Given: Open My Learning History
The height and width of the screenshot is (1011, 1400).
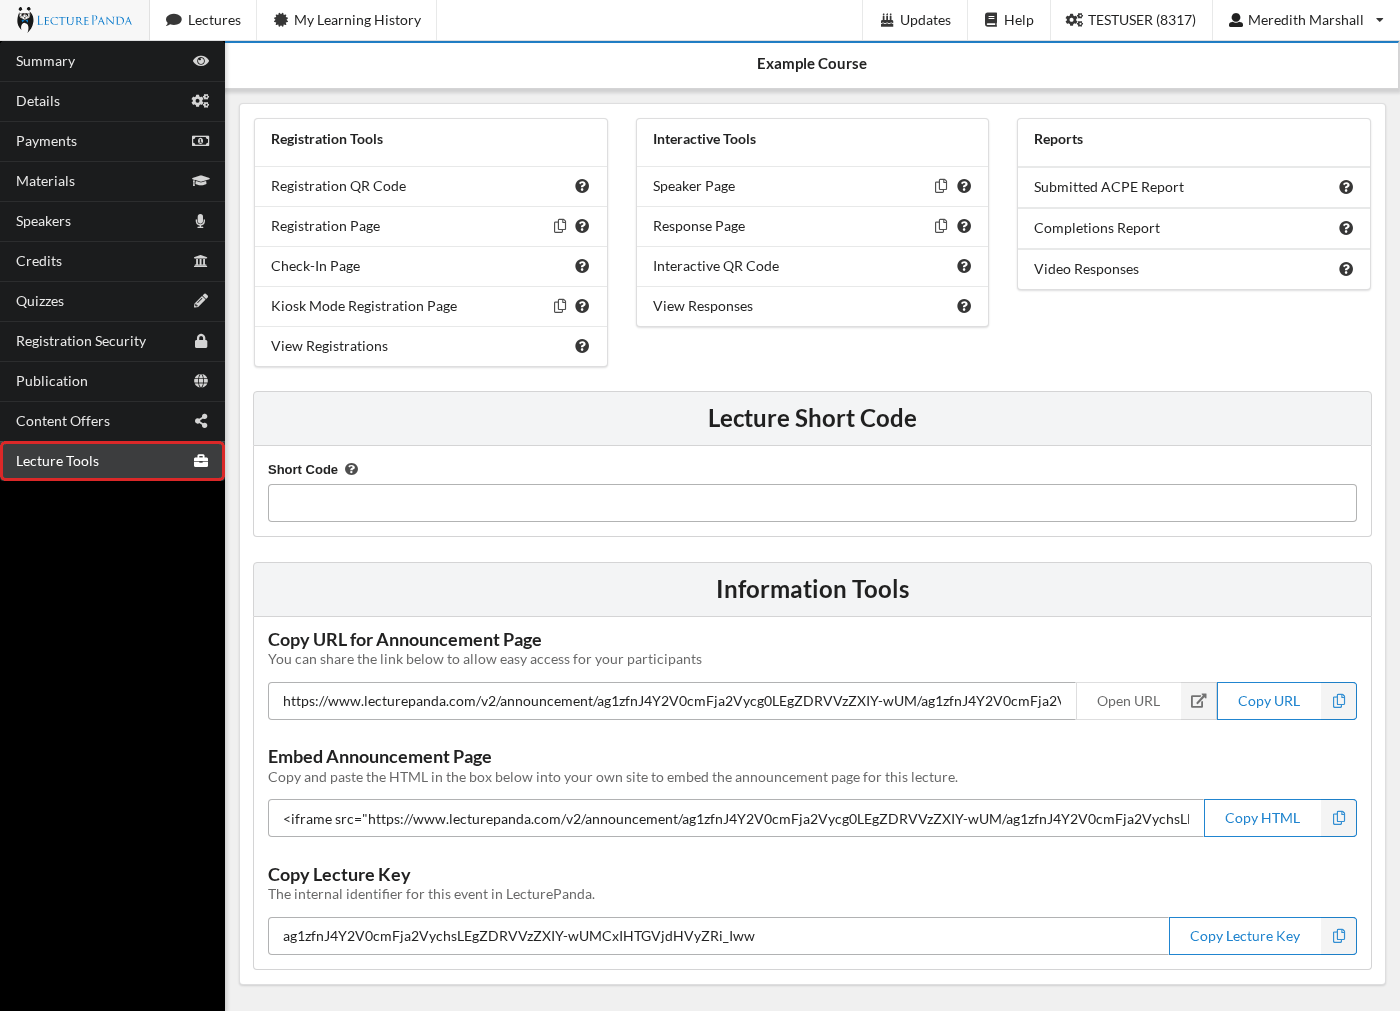Looking at the screenshot, I should tap(347, 20).
